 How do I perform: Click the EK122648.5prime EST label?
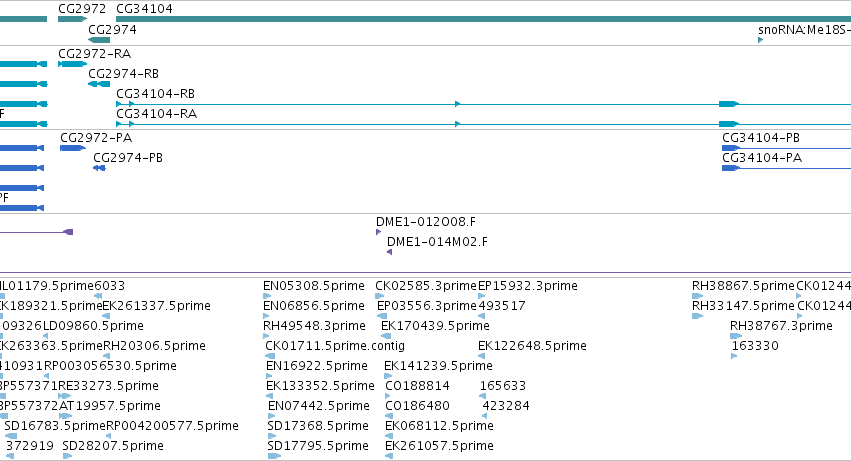tap(532, 345)
